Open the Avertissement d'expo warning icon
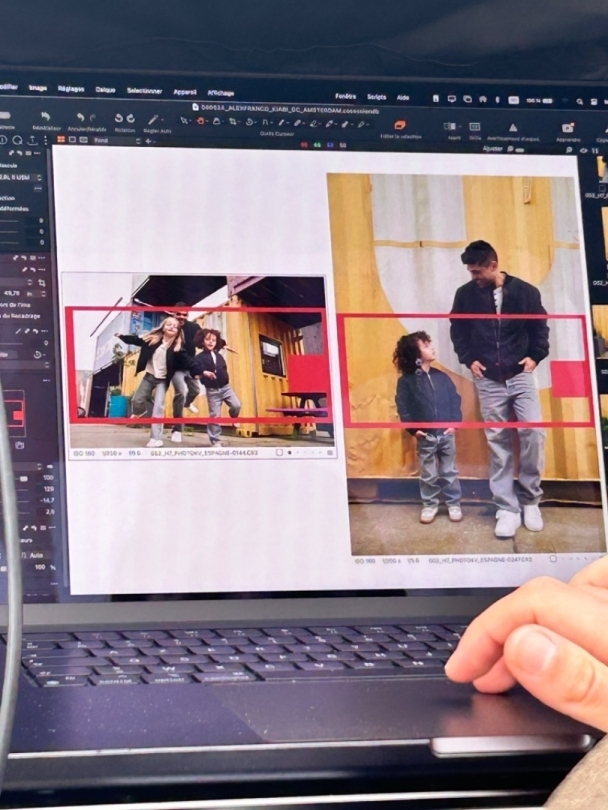Screen dimensions: 608x810 coord(512,127)
